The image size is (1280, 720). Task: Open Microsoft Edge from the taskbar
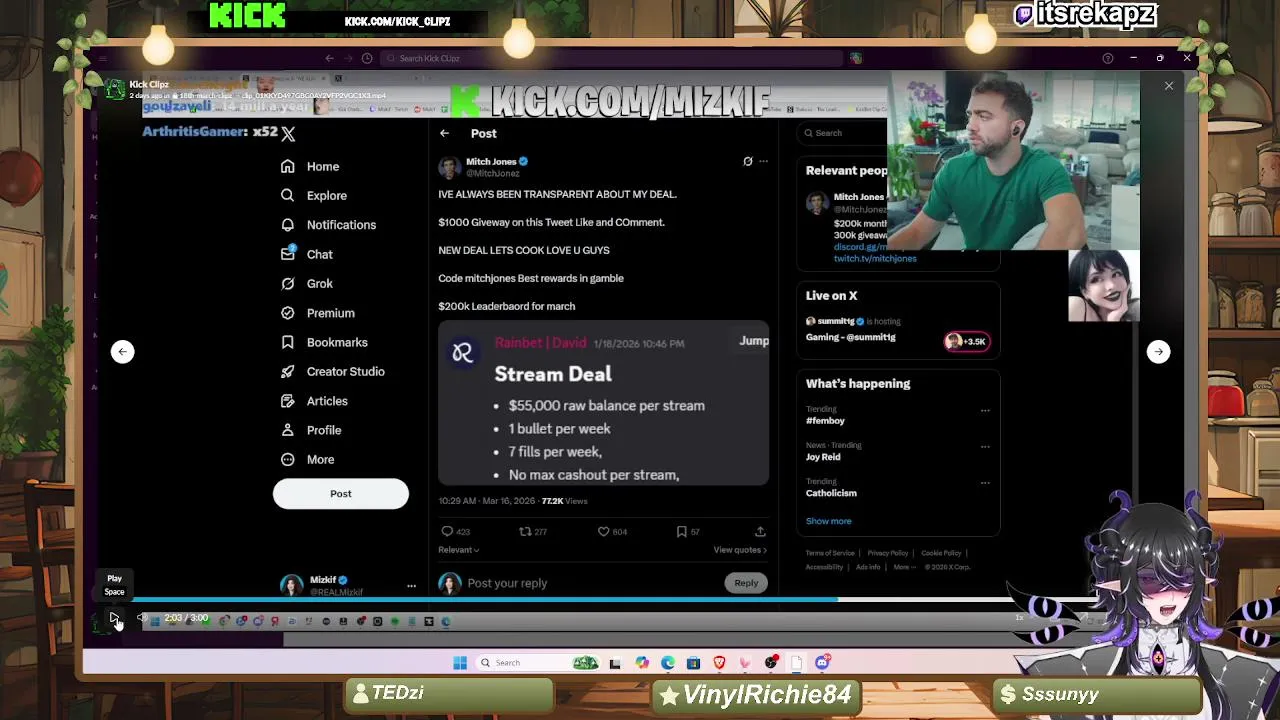pos(668,663)
